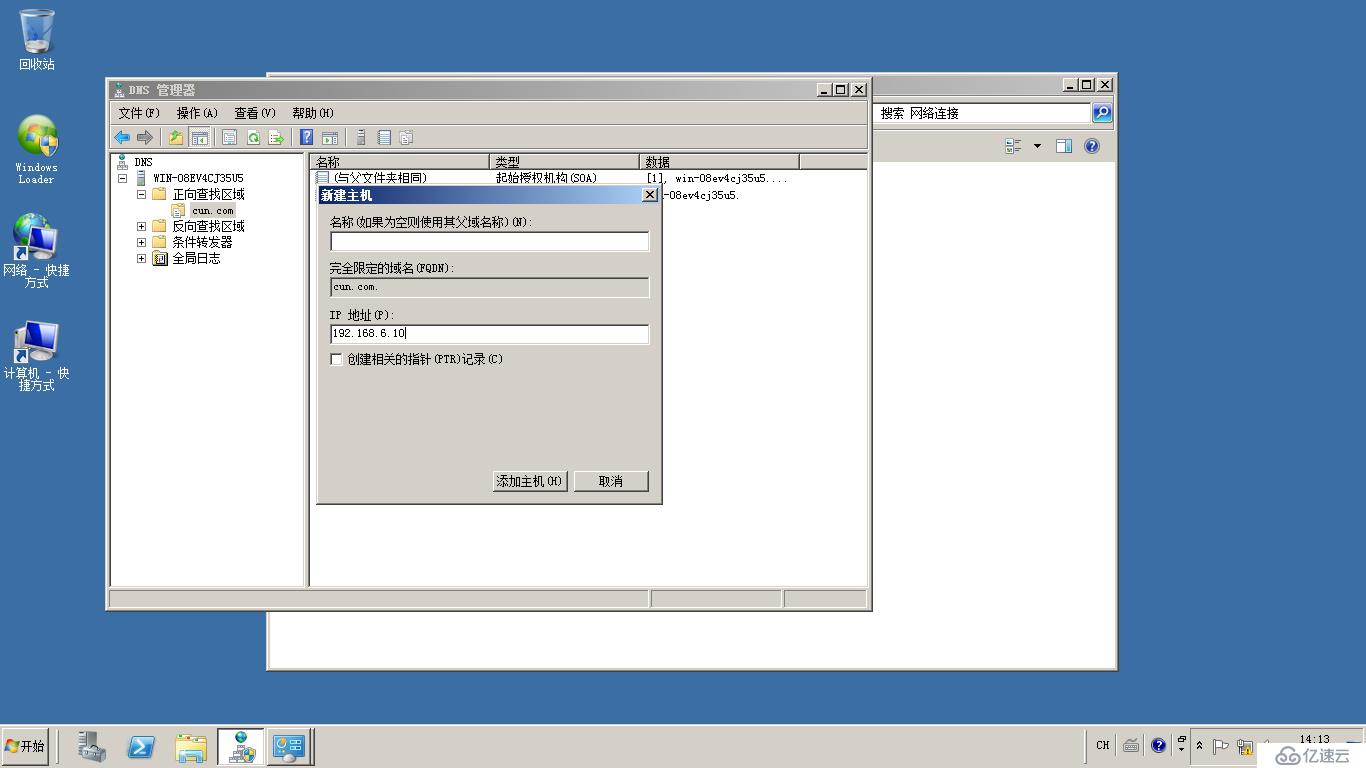The height and width of the screenshot is (768, 1366).
Task: Select the Windows Loader desktop icon
Action: [37, 150]
